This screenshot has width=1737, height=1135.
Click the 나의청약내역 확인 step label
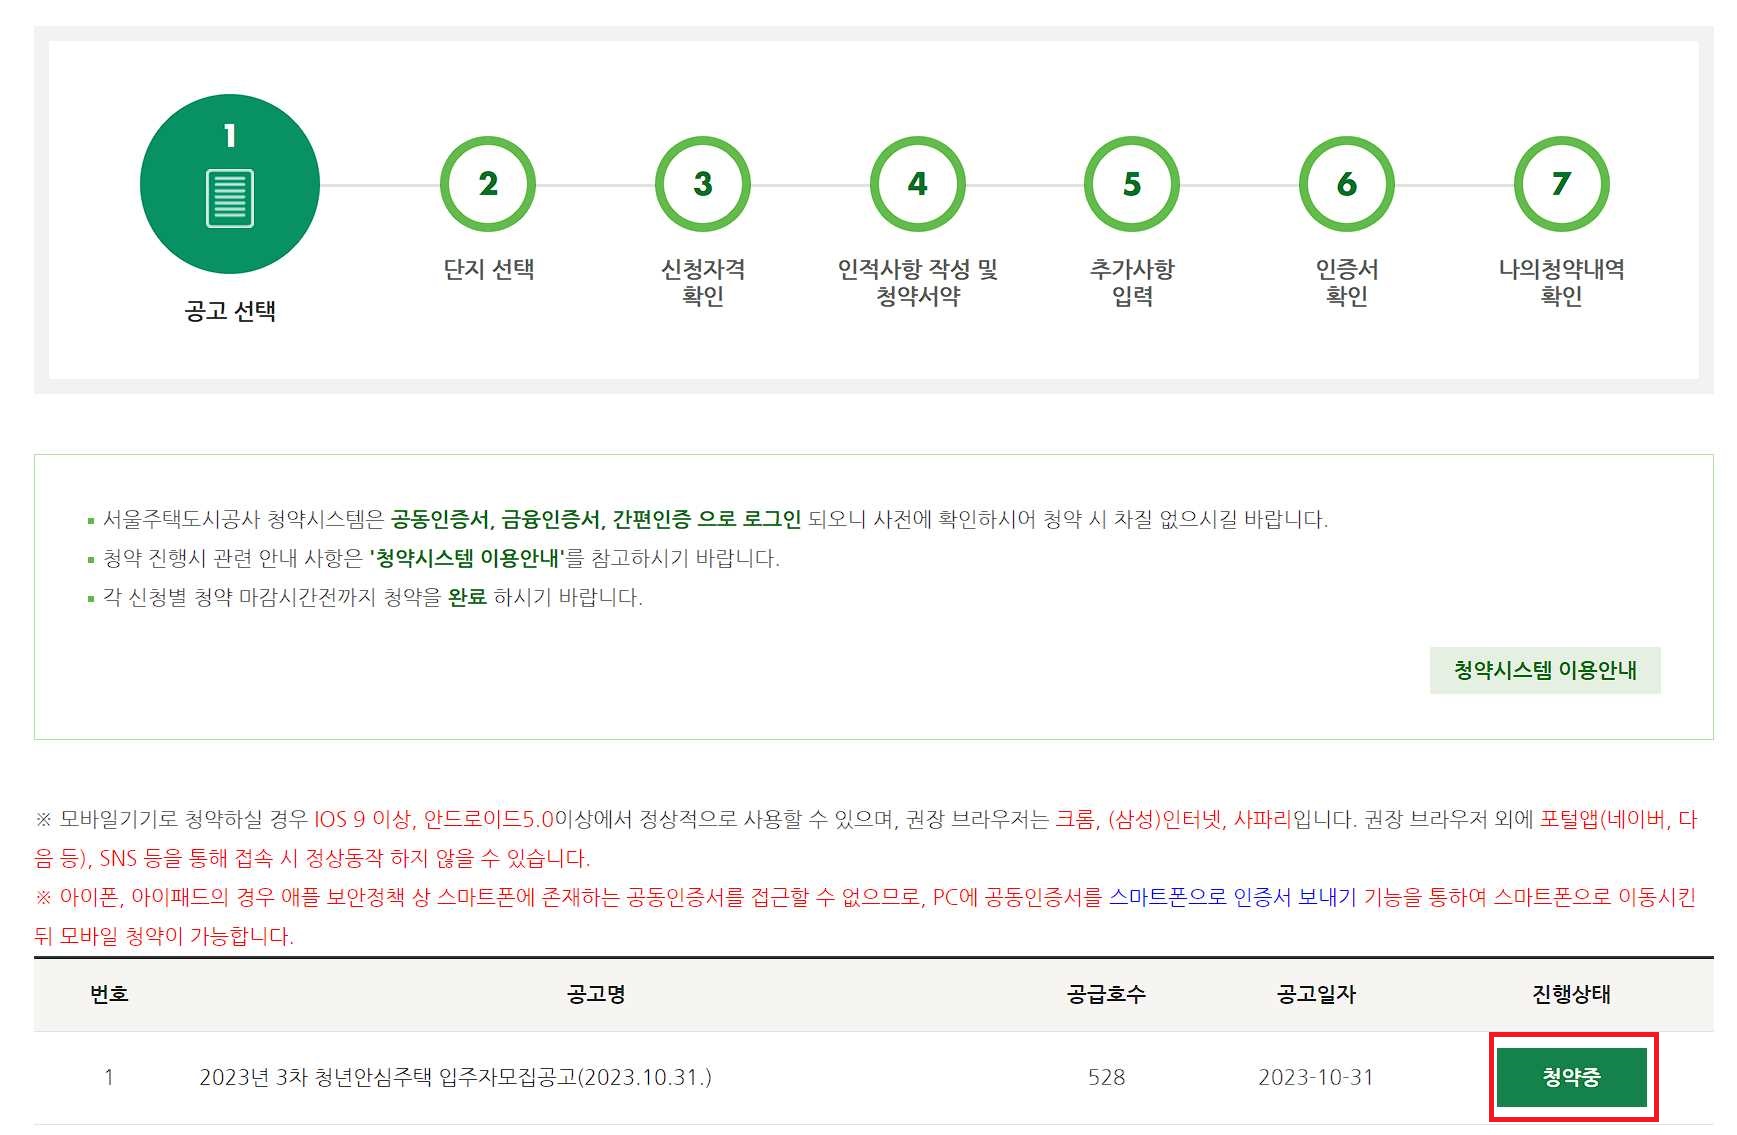point(1561,282)
